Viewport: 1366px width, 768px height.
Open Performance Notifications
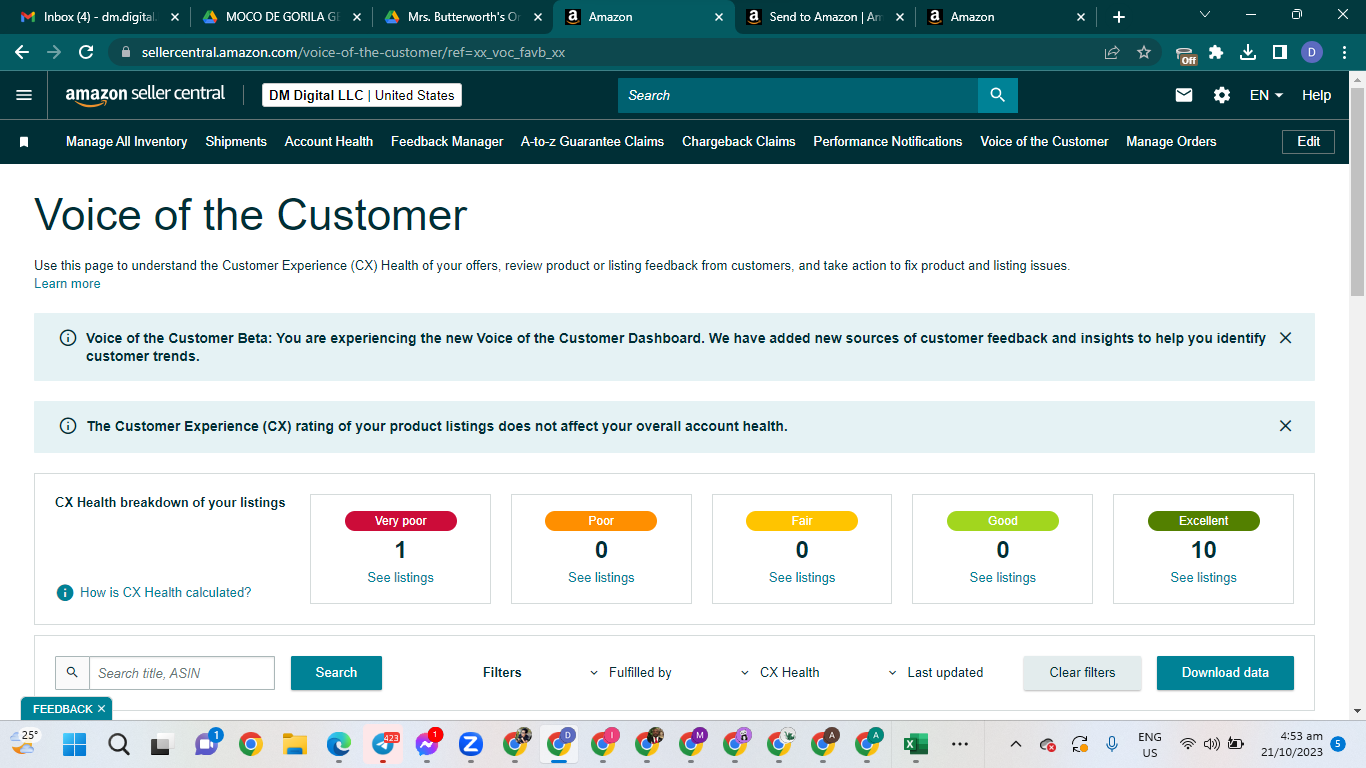point(888,142)
